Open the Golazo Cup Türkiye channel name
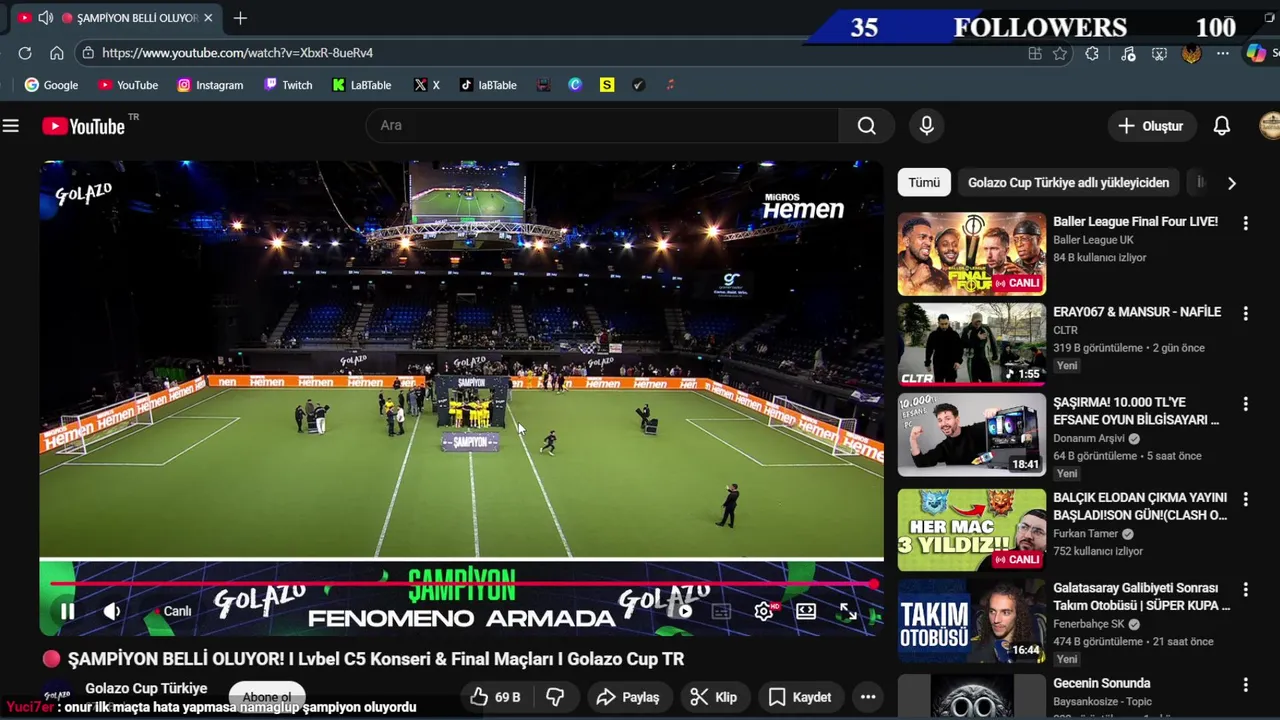This screenshot has width=1280, height=720. 146,688
